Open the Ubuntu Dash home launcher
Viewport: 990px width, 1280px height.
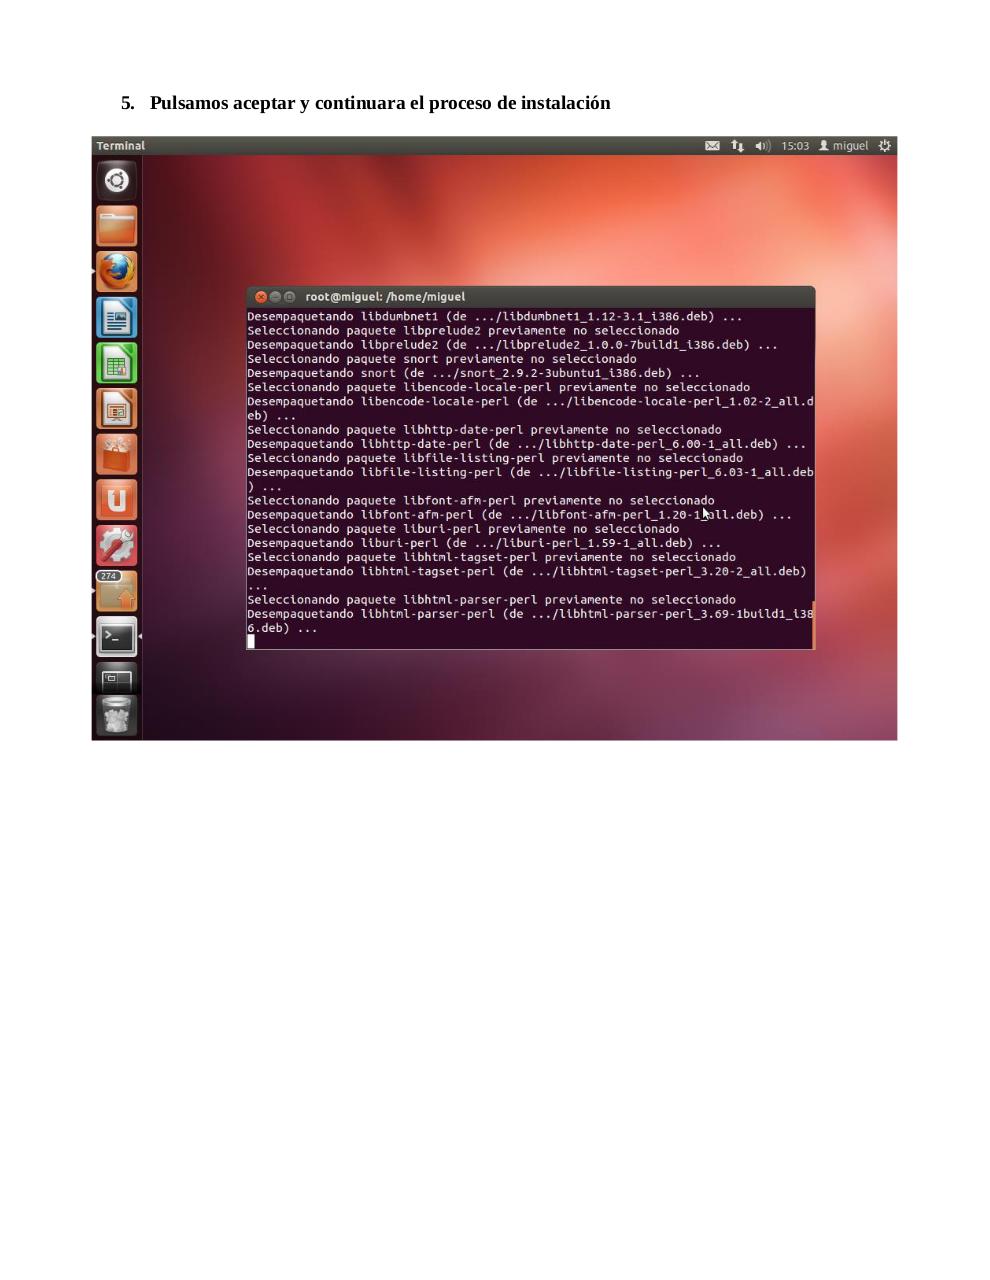116,181
